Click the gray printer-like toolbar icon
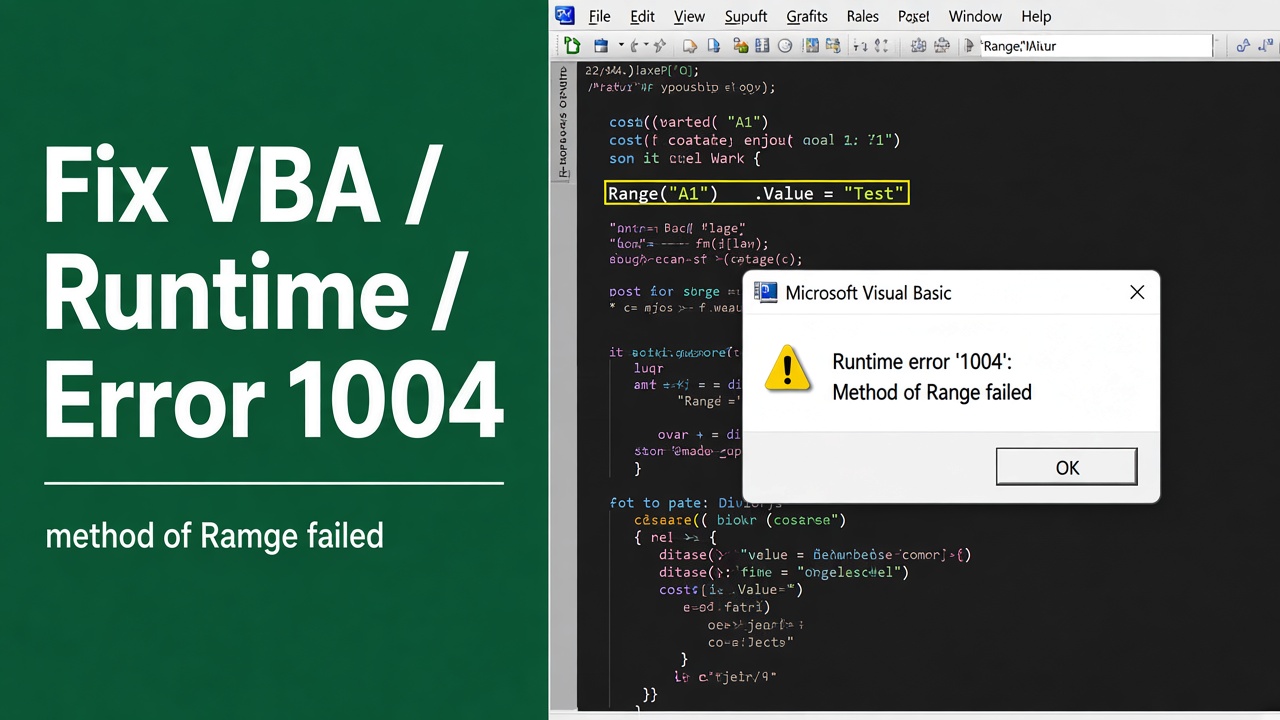The width and height of the screenshot is (1280, 720). click(x=941, y=45)
